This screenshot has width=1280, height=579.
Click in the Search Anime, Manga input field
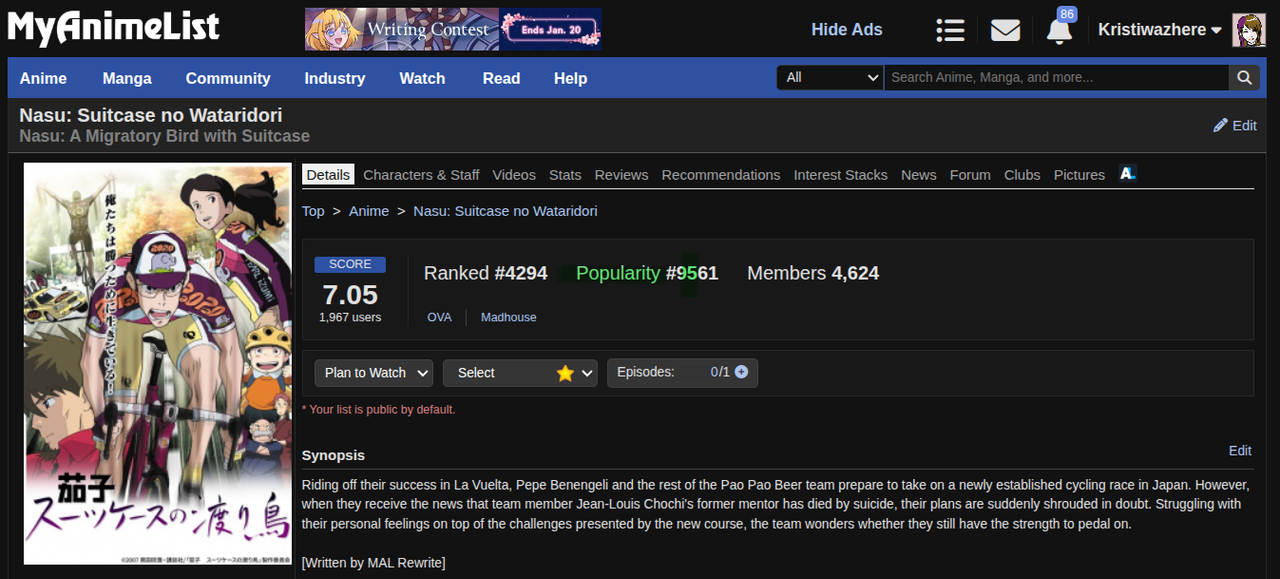[x=1056, y=77]
